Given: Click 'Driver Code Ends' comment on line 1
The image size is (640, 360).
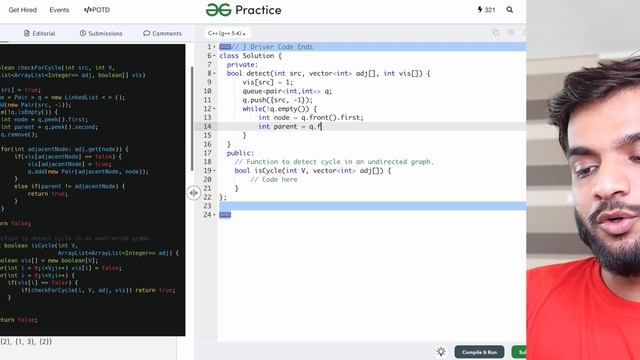Looking at the screenshot, I should (x=281, y=47).
